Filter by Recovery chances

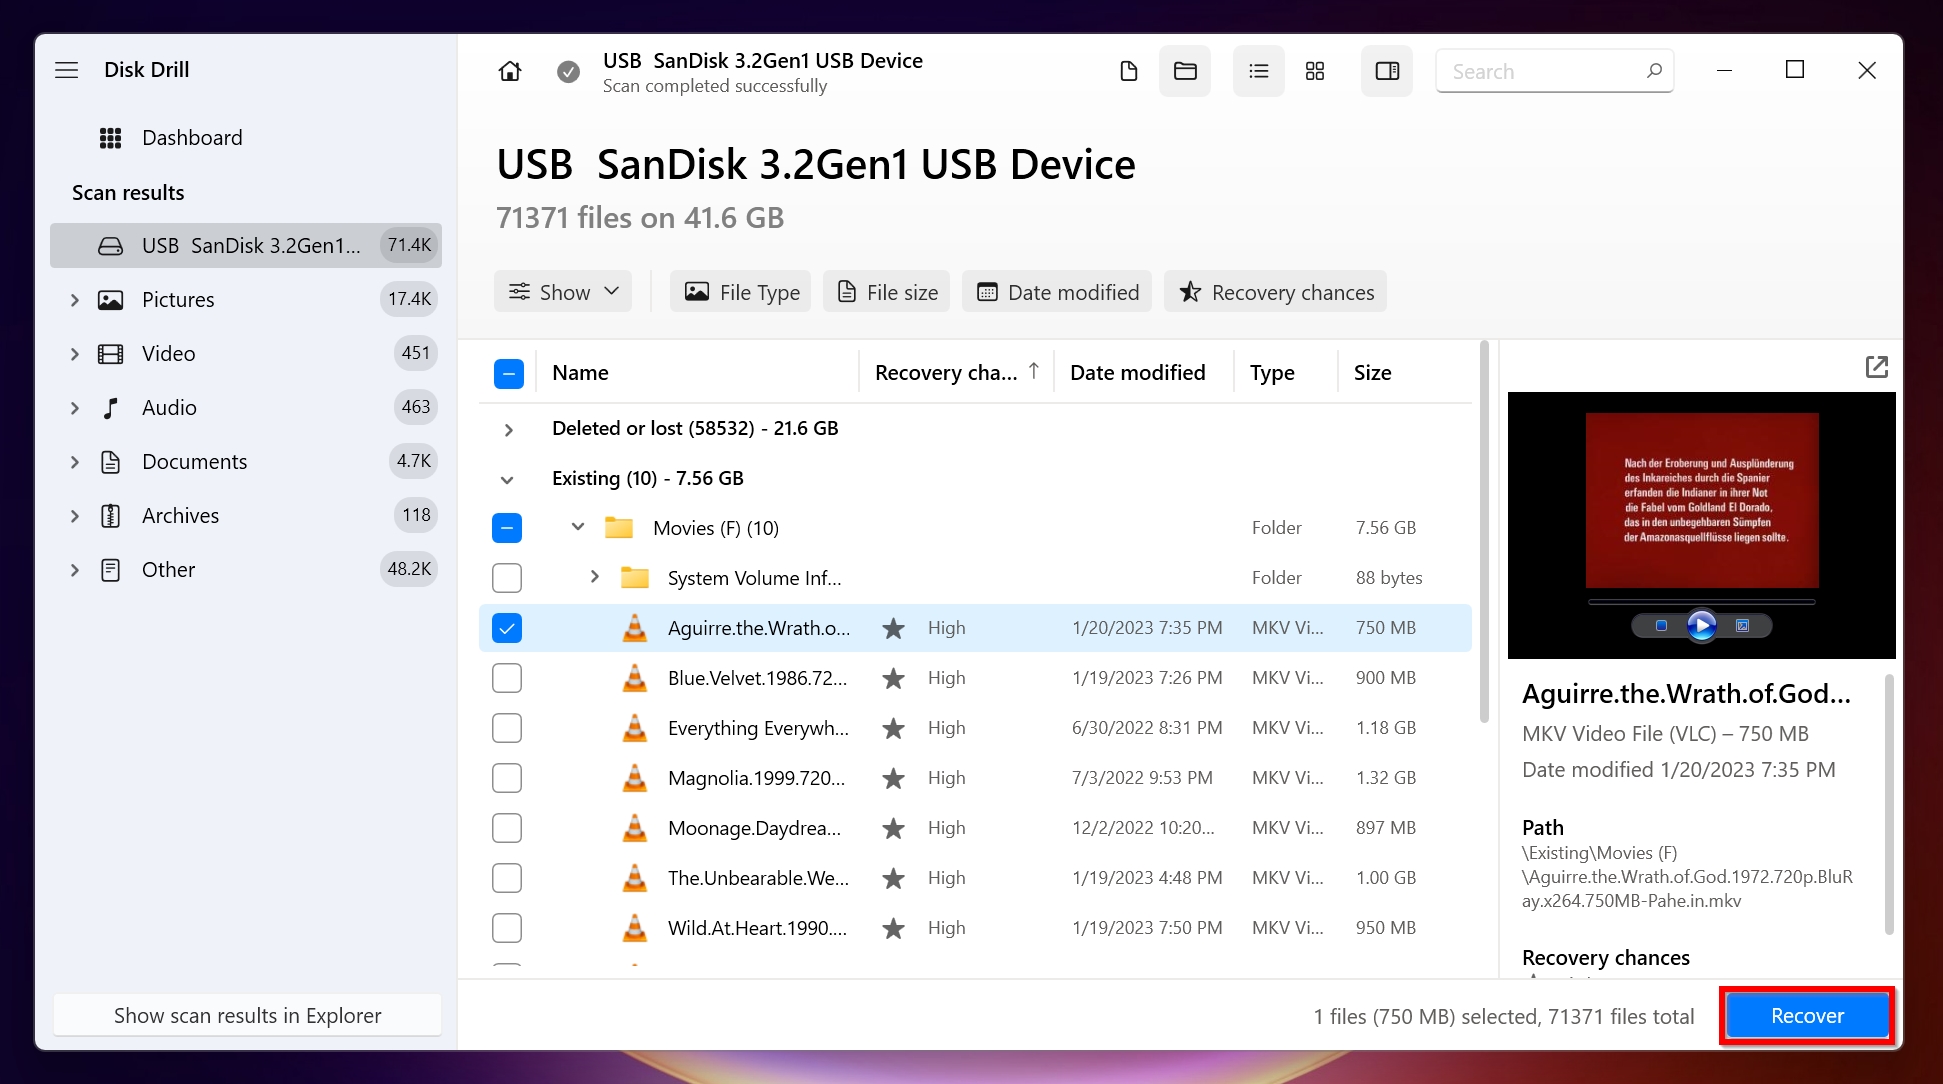pos(1275,292)
